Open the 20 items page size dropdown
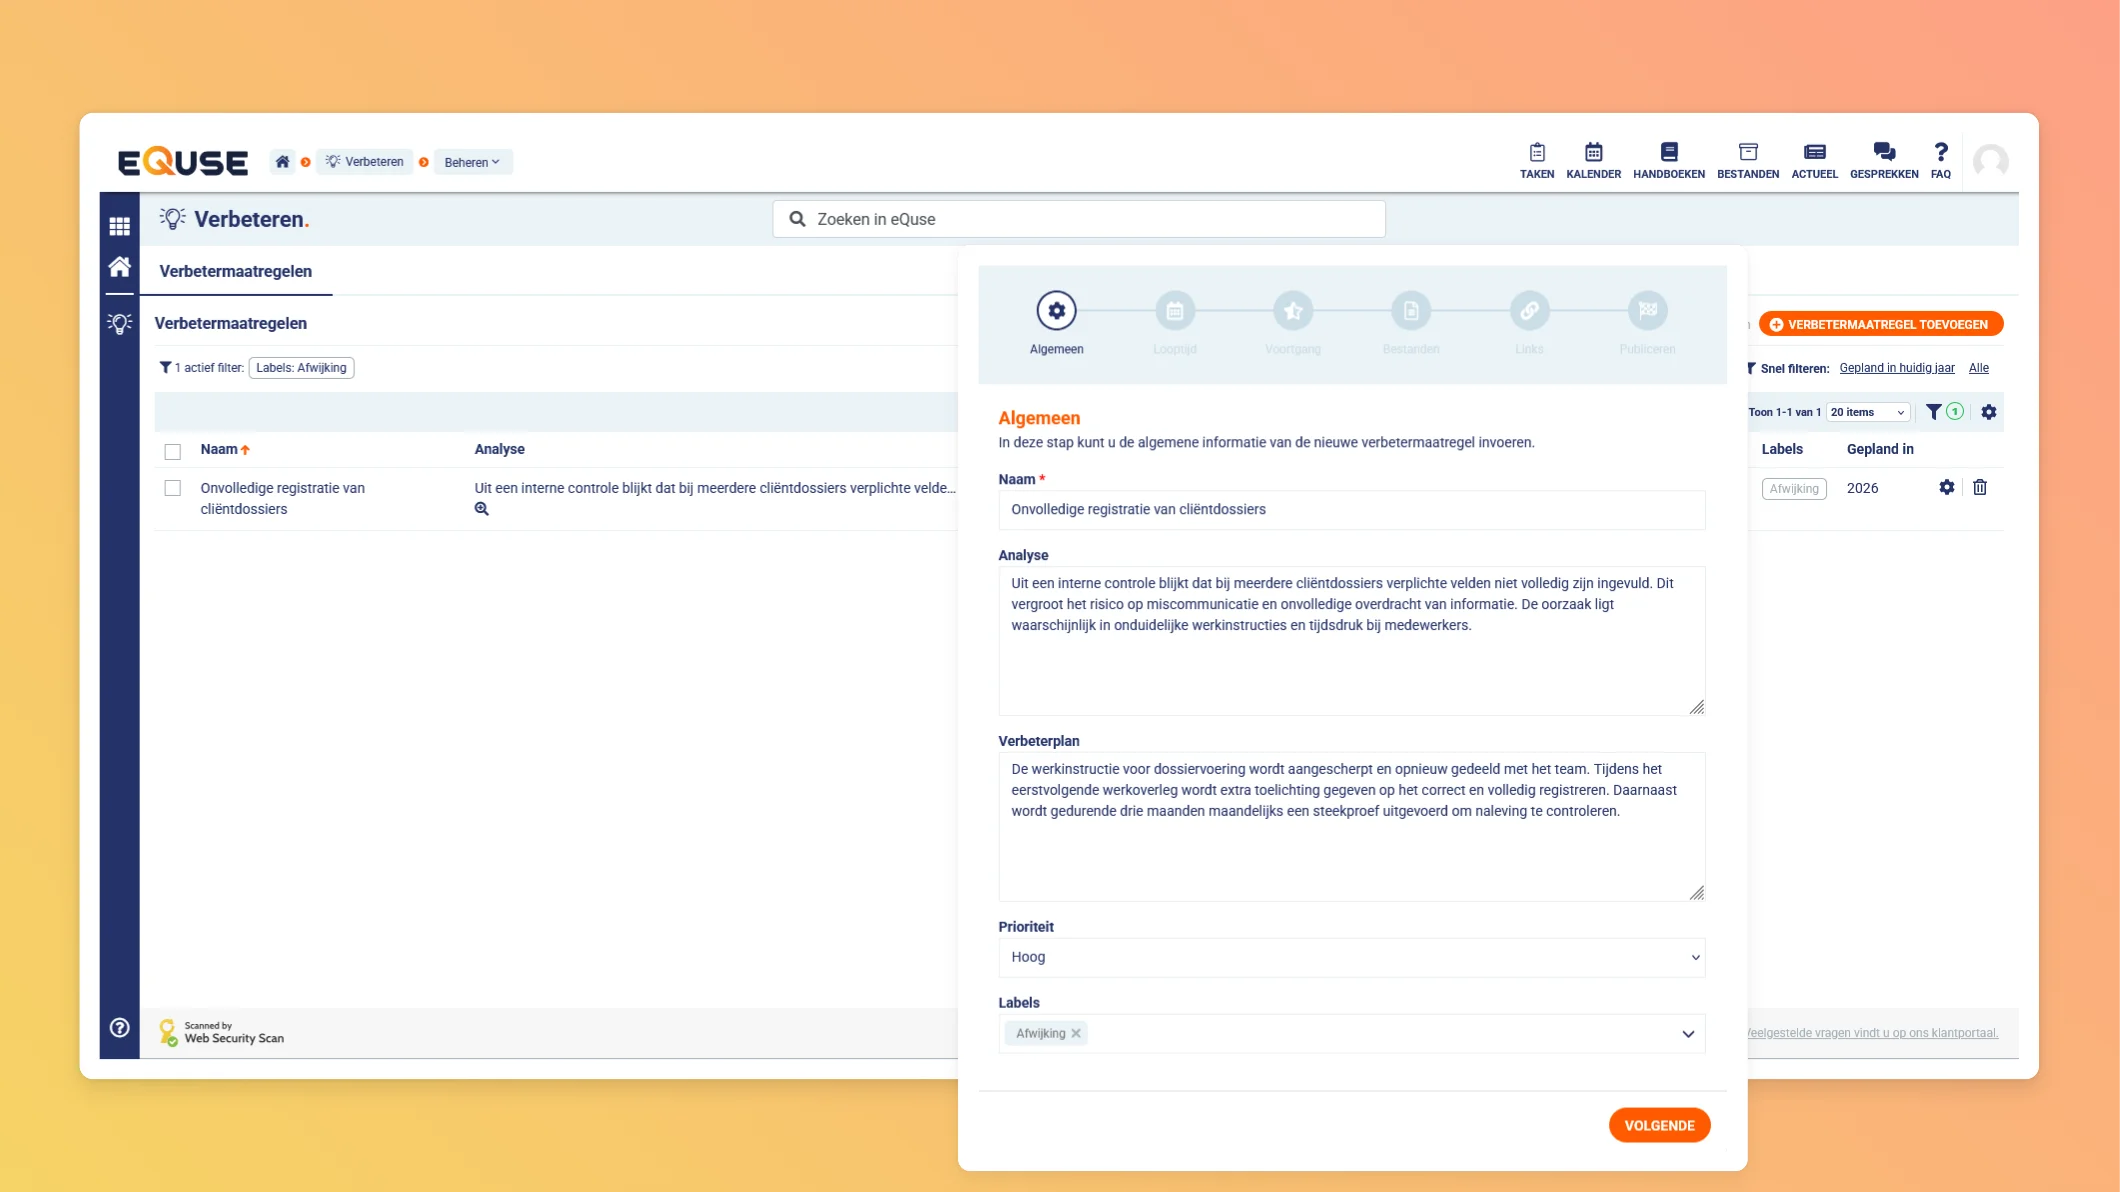 pos(1867,412)
